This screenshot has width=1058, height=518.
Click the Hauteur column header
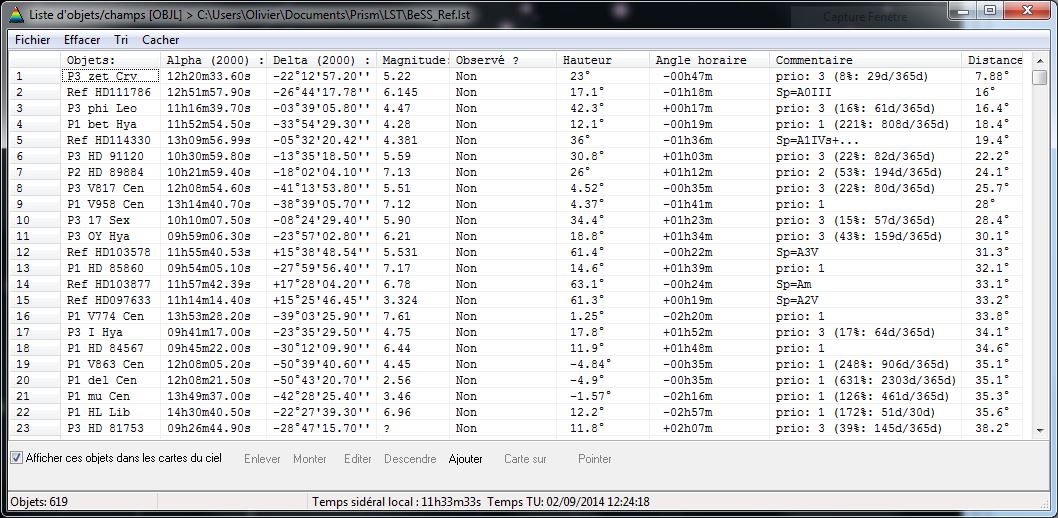pos(587,60)
